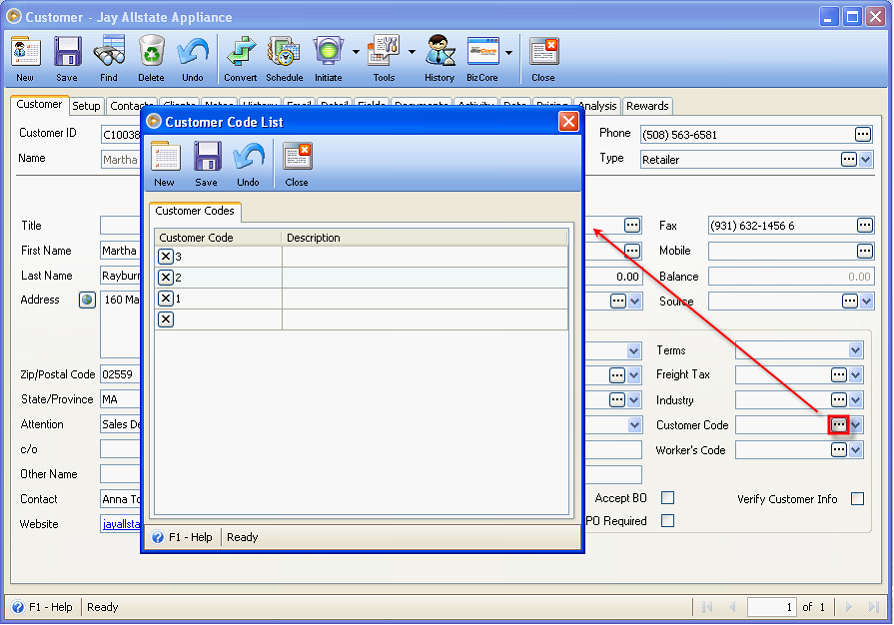894x625 pixels.
Task: Open Find binoculars tool
Action: tap(109, 59)
